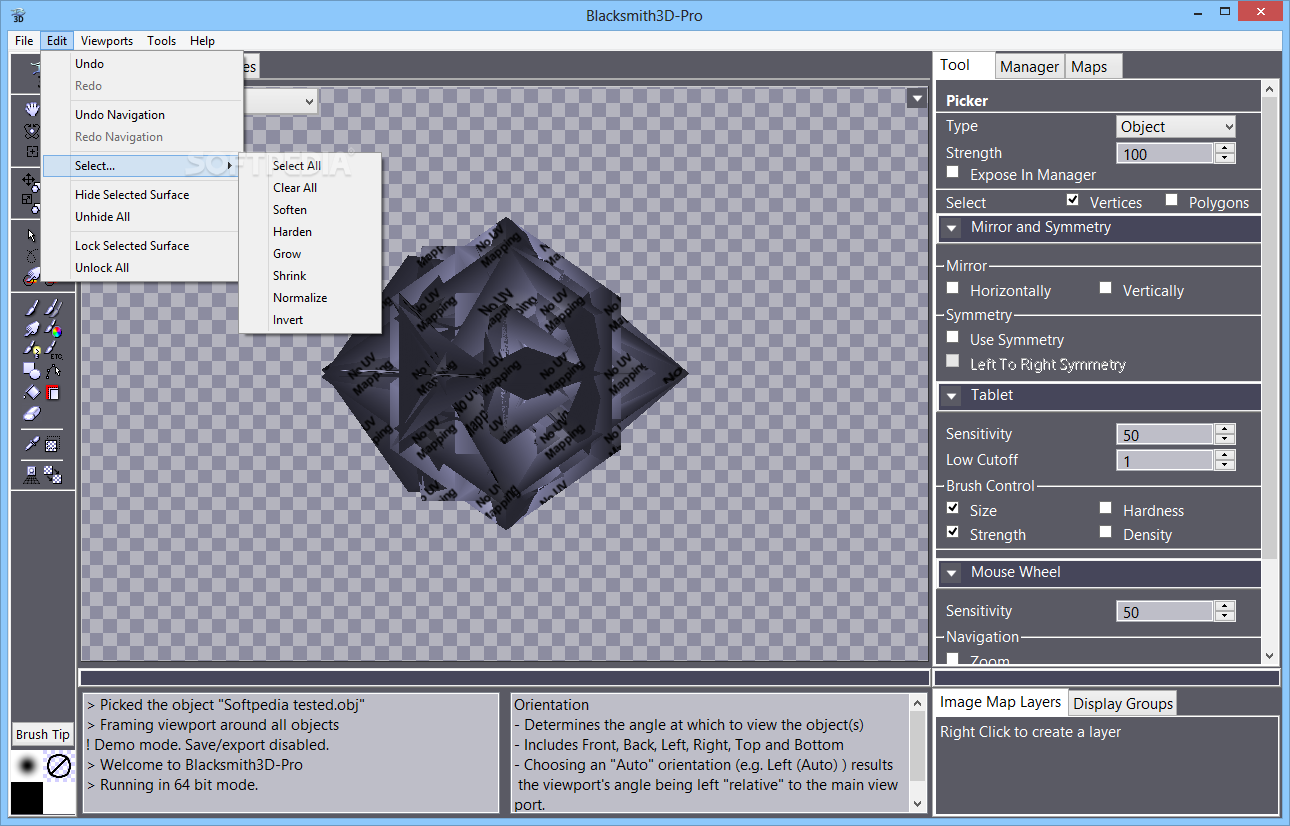Click Orientation help scroll down arrow
Image resolution: width=1290 pixels, height=826 pixels.
click(918, 804)
